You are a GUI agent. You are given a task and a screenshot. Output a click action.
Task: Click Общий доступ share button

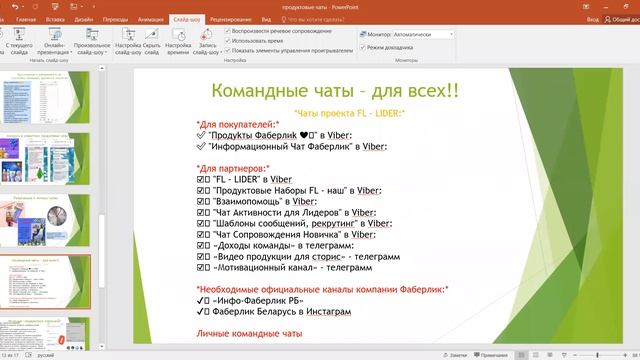(x=622, y=19)
